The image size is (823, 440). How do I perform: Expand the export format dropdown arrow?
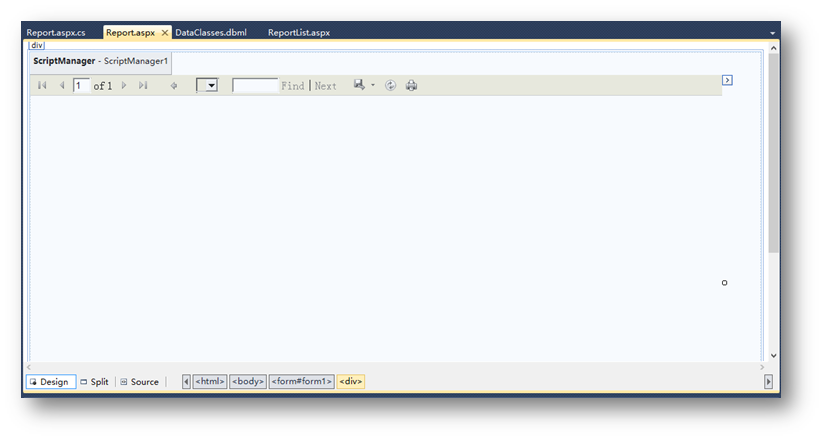coord(373,85)
